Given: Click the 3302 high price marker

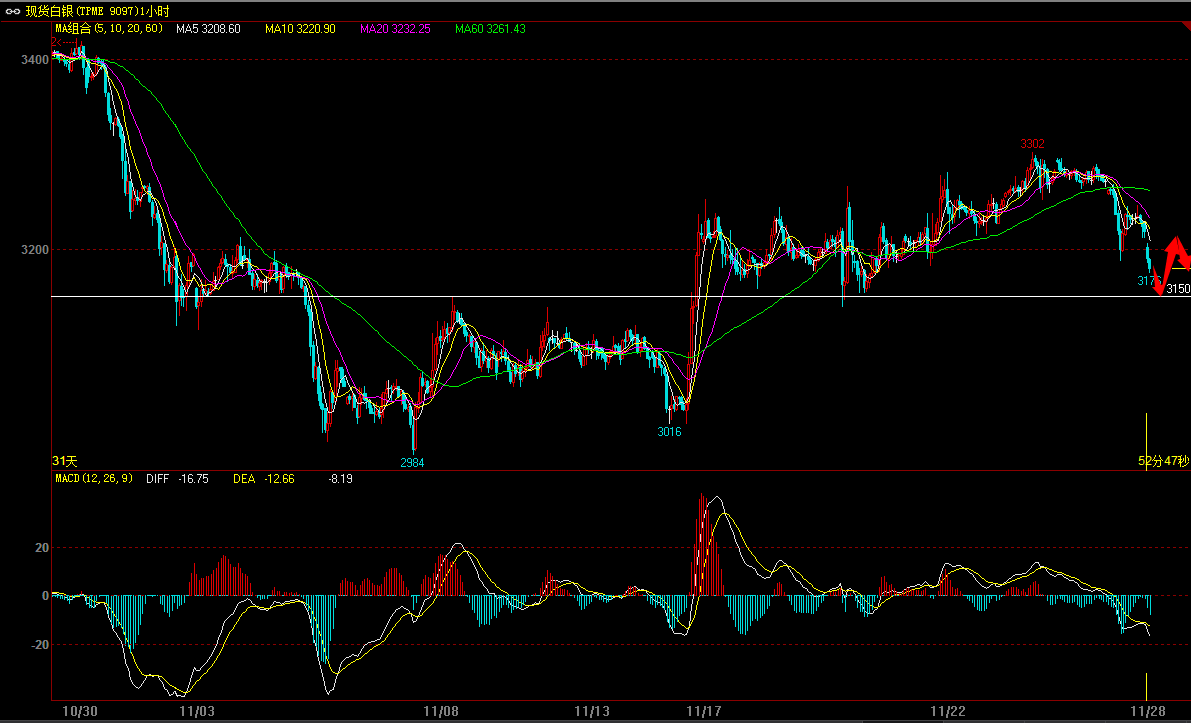Looking at the screenshot, I should (x=1033, y=145).
